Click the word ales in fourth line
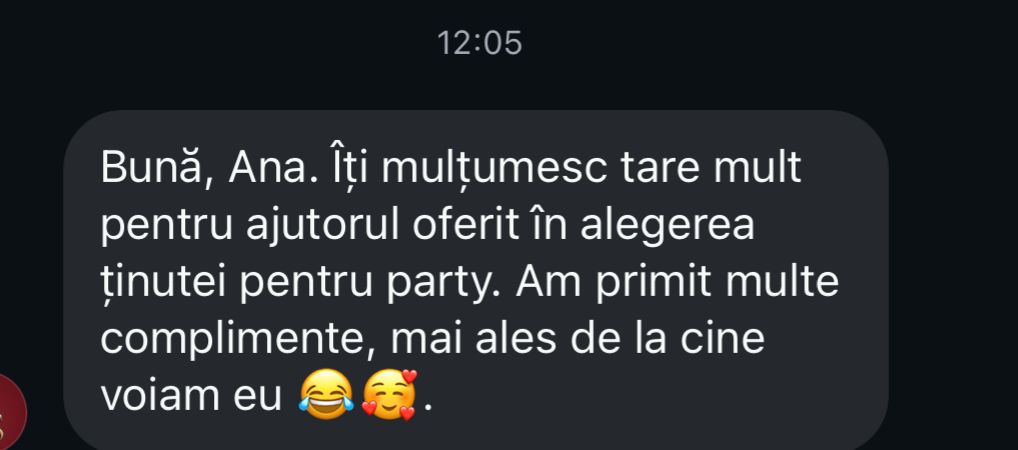1018x450 pixels. tap(516, 339)
